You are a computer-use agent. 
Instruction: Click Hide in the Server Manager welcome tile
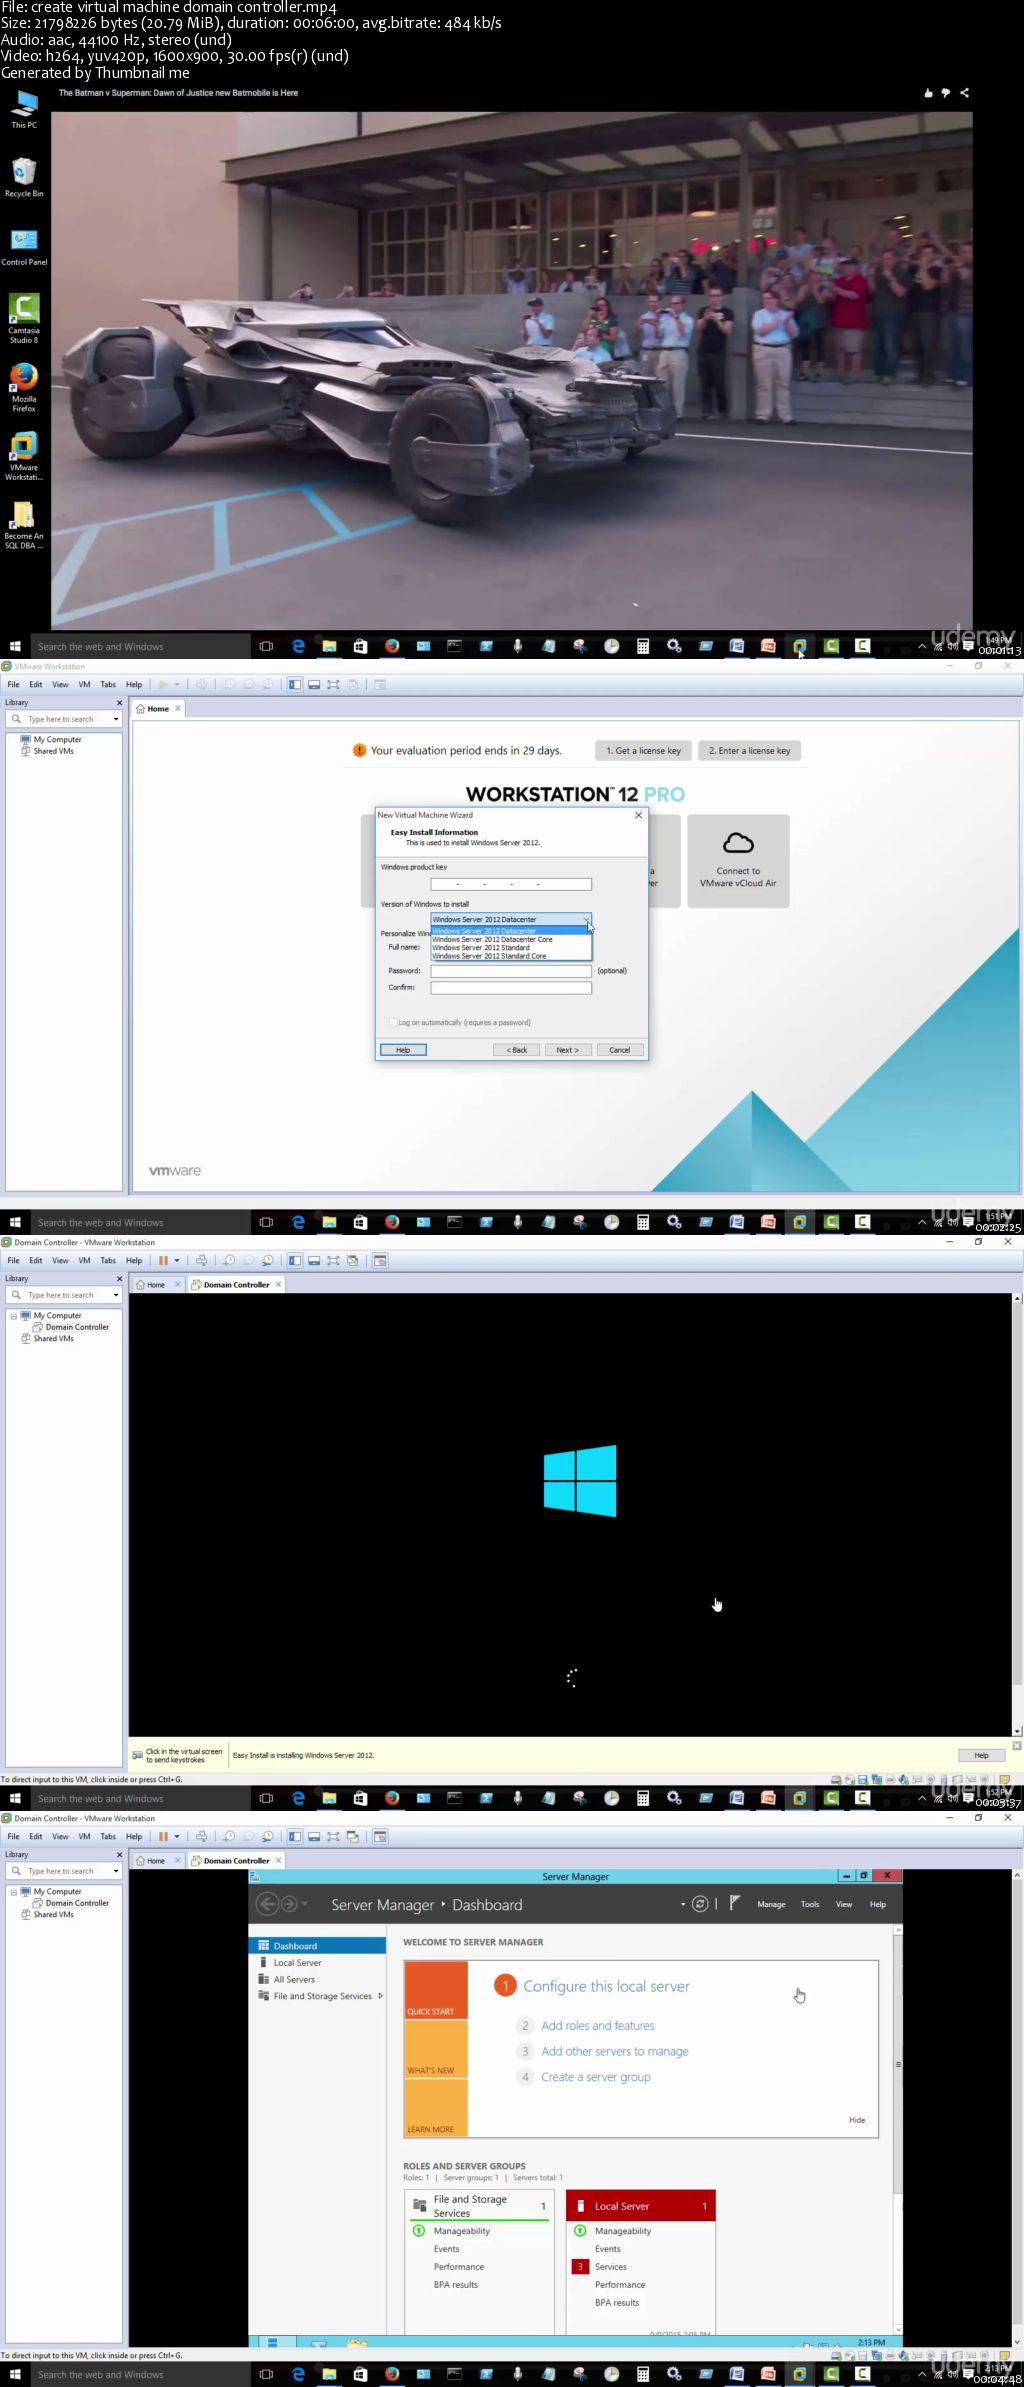tap(857, 2120)
